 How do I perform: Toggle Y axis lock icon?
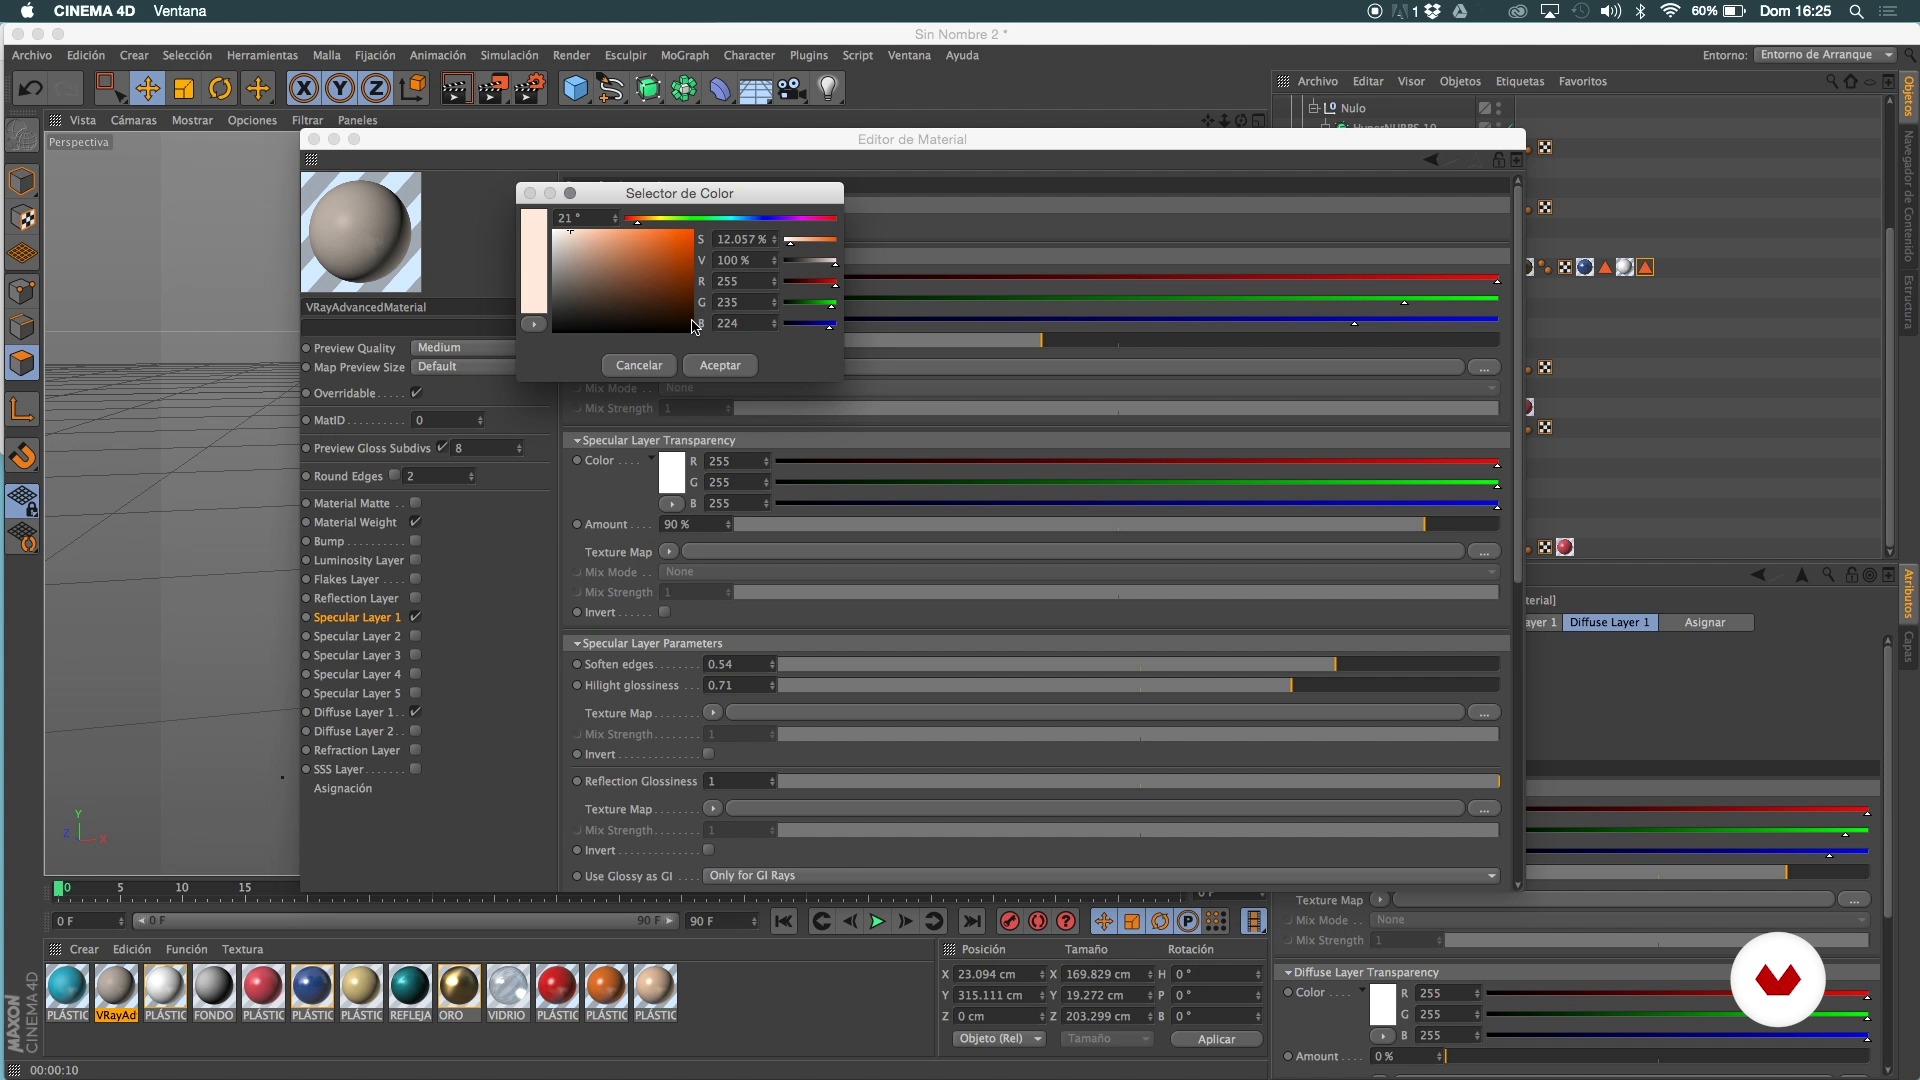pyautogui.click(x=340, y=88)
